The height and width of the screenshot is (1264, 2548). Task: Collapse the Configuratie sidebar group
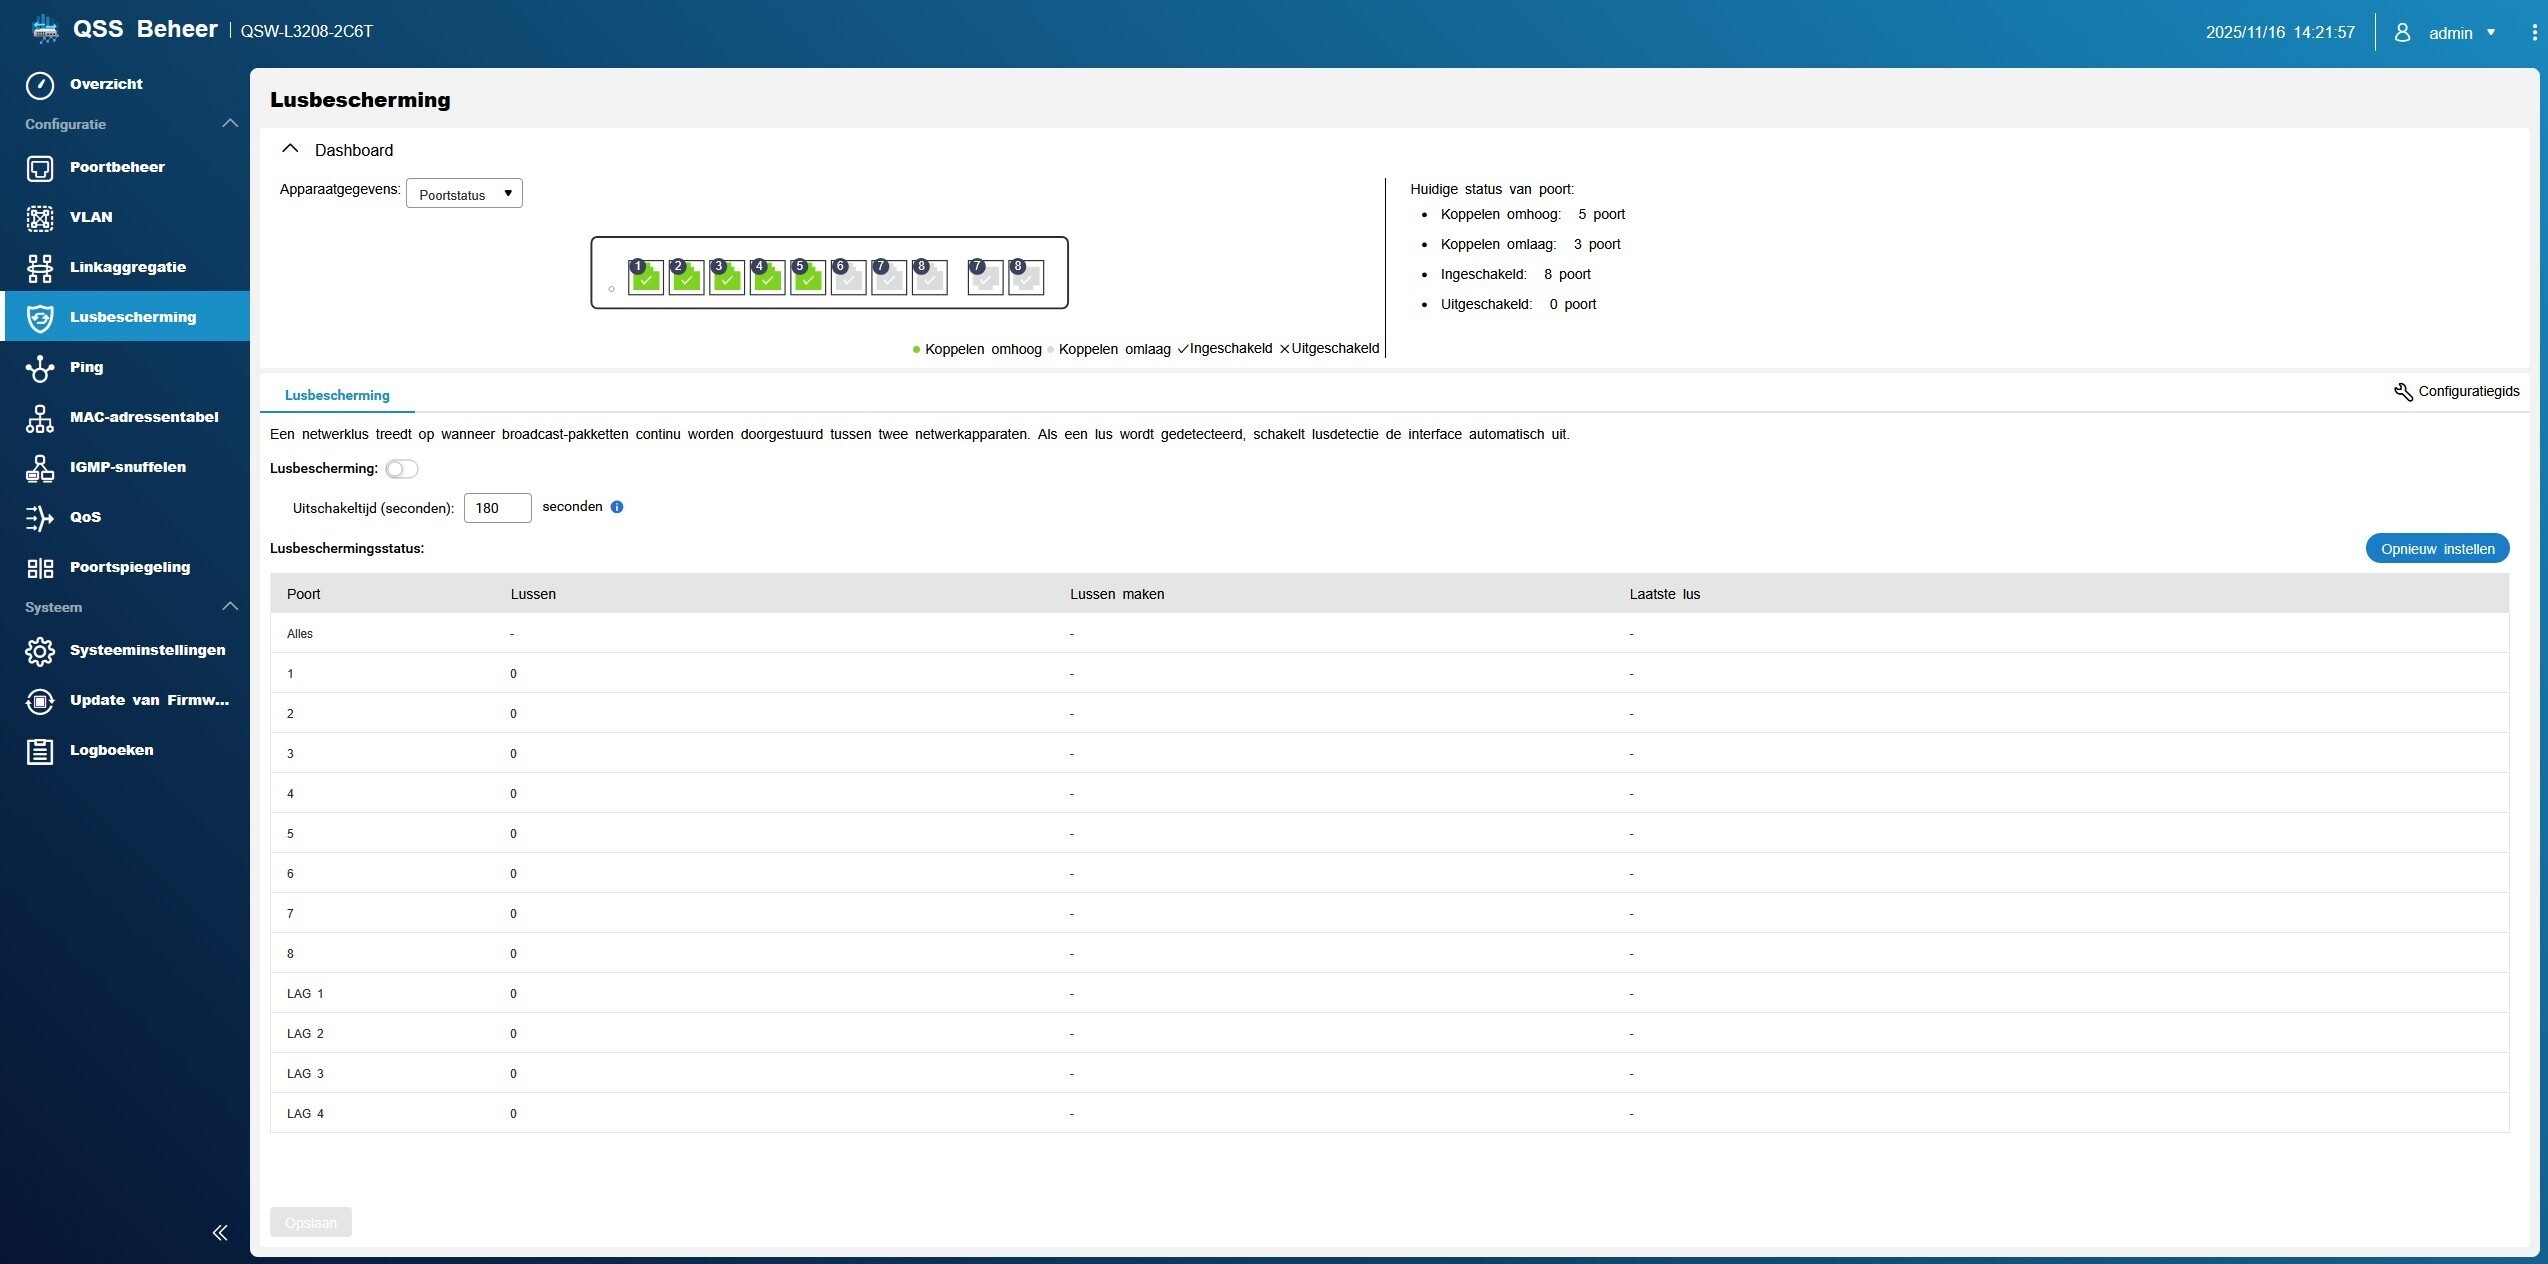point(229,124)
